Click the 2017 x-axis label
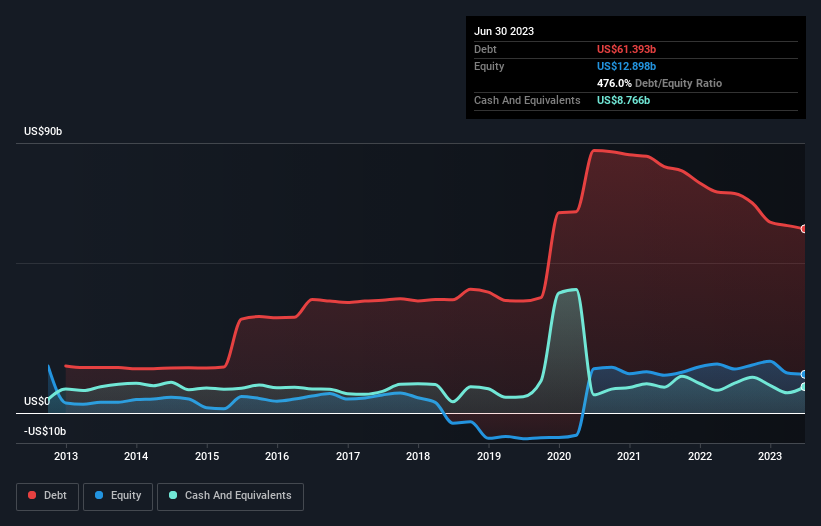Viewport: 821px width, 526px height. (x=348, y=456)
